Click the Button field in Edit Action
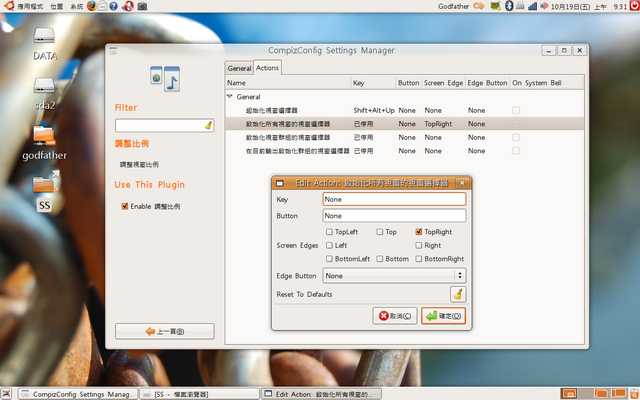The image size is (640, 400). pos(394,216)
